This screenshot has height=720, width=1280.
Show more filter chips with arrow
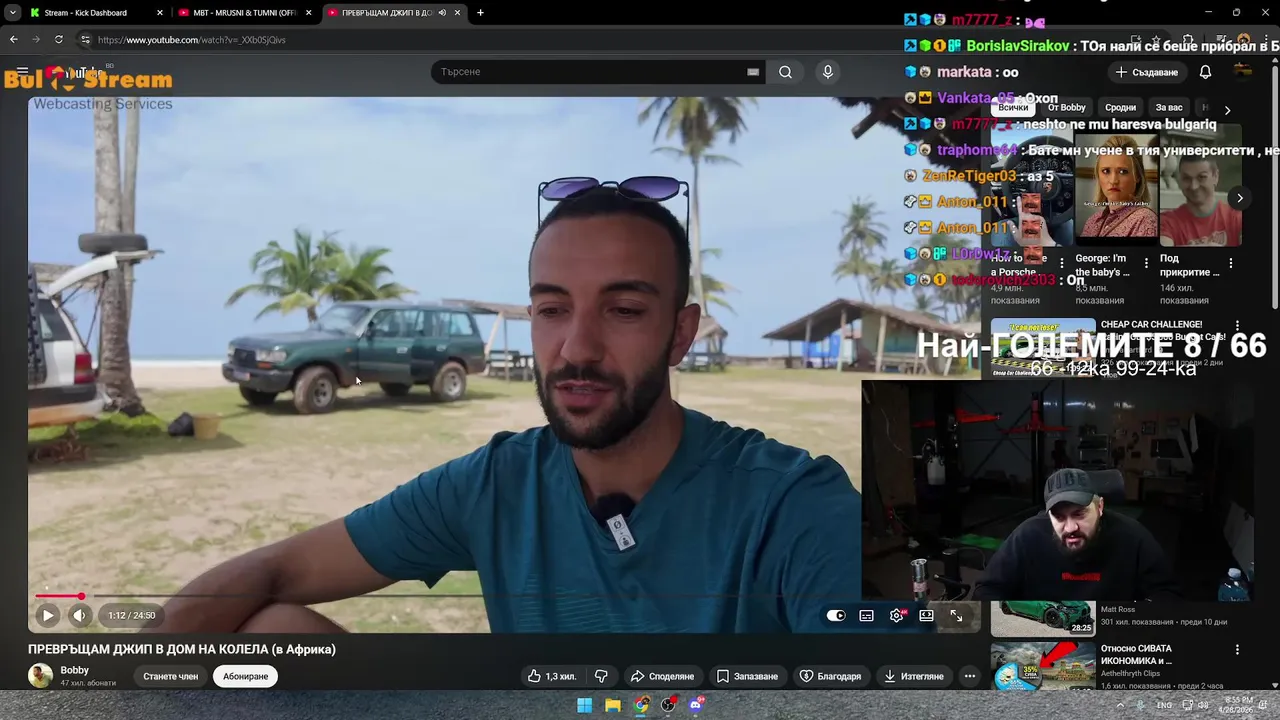pos(1227,109)
